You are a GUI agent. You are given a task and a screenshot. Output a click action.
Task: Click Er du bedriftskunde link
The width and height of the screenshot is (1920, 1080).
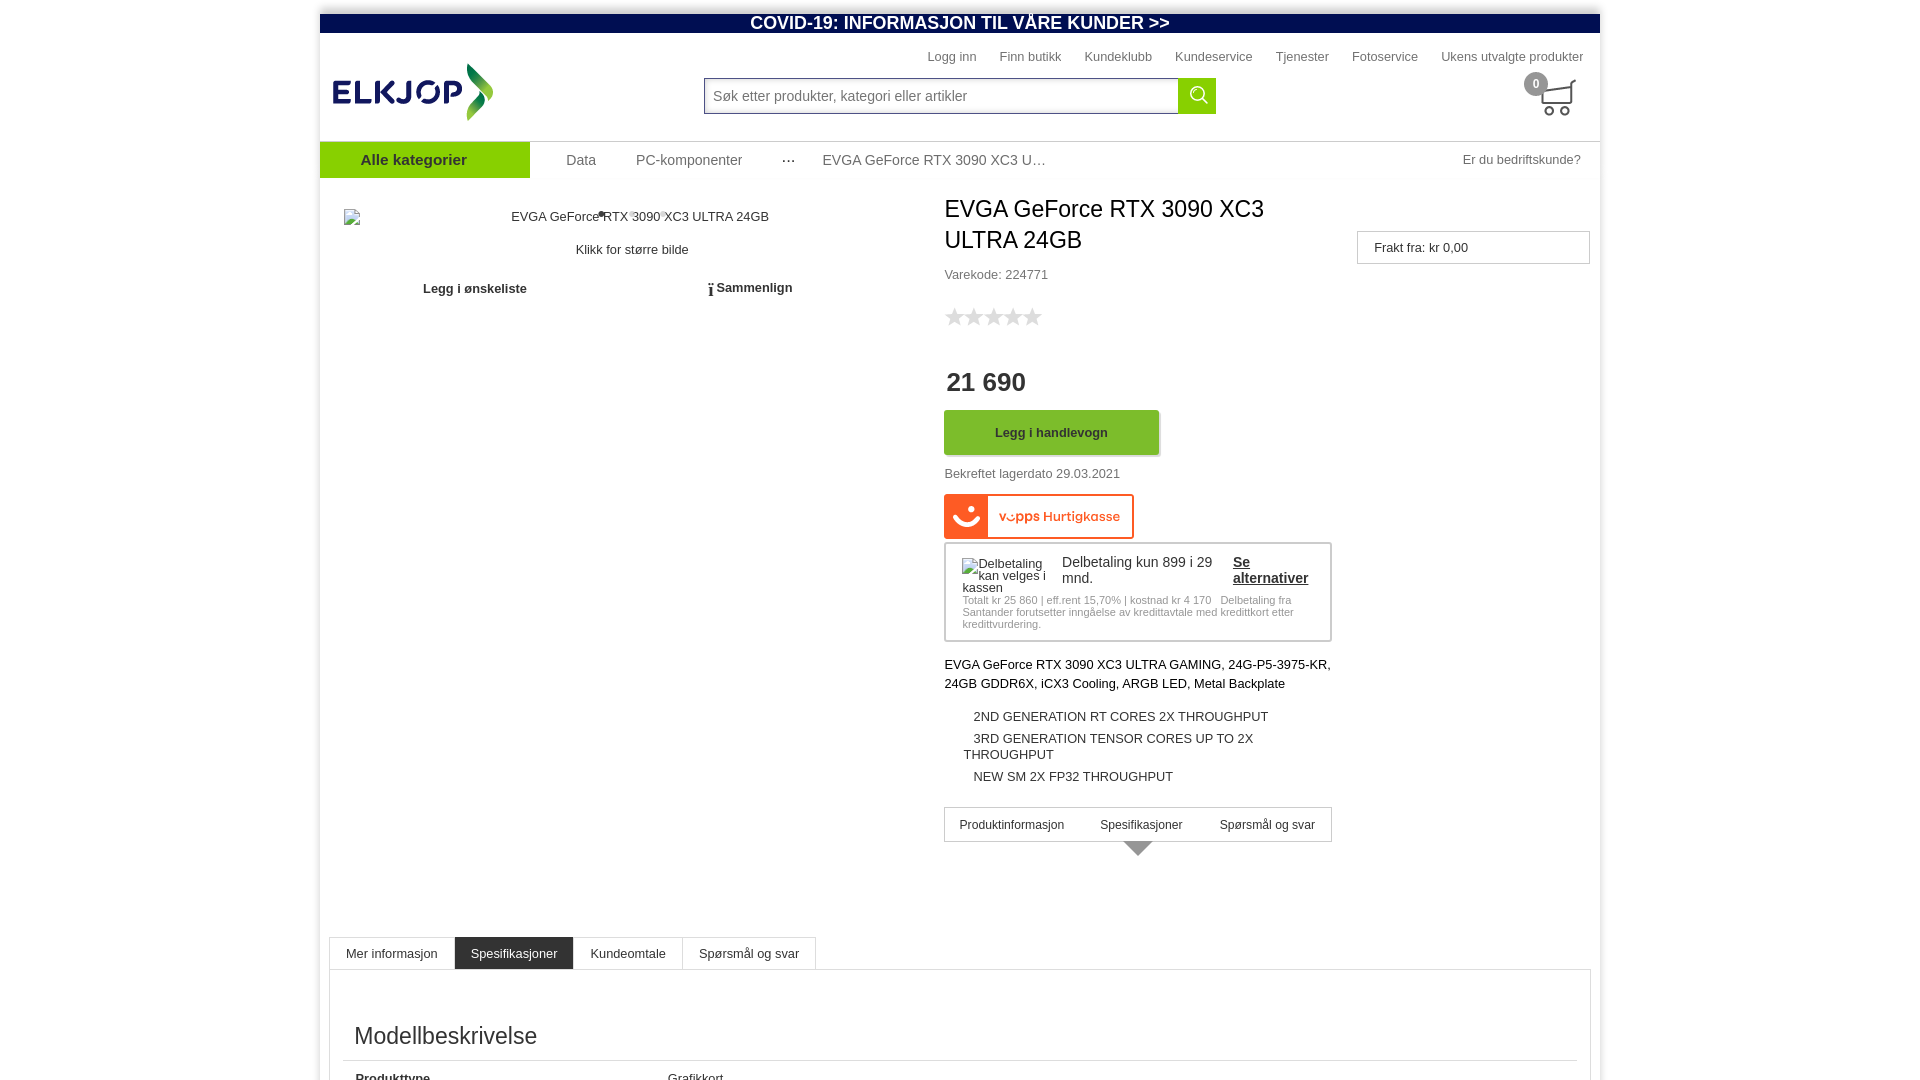1522,160
